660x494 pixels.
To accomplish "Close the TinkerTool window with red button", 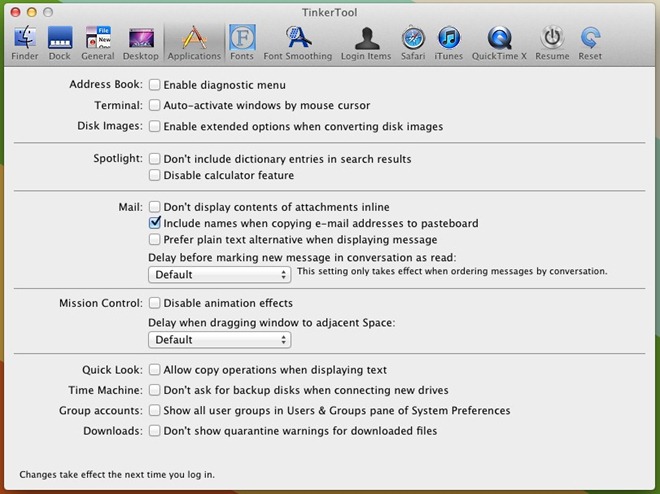I will click(x=16, y=12).
